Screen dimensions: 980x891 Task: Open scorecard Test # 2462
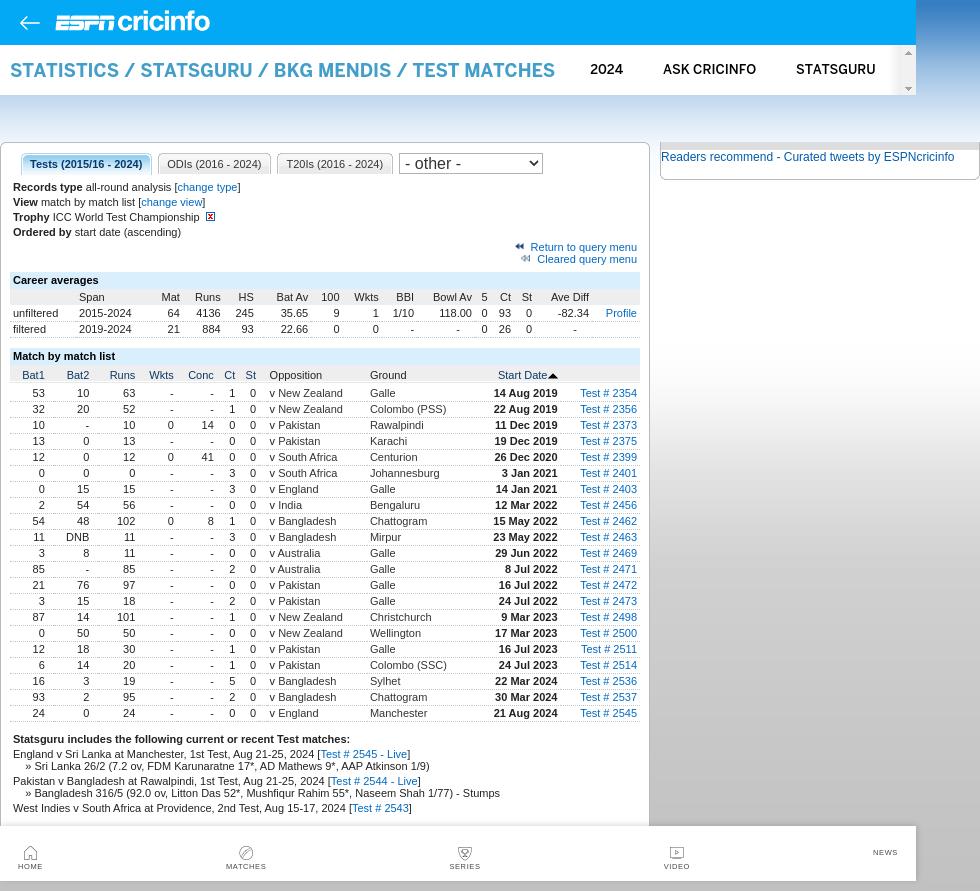[608, 522]
